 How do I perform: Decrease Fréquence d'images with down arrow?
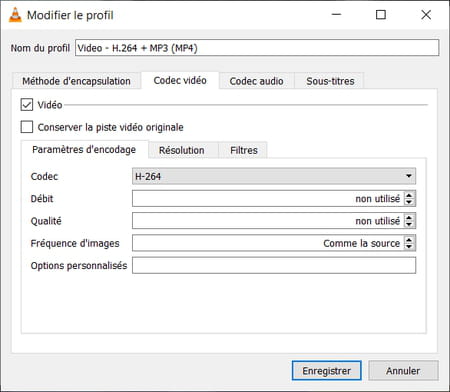409,247
